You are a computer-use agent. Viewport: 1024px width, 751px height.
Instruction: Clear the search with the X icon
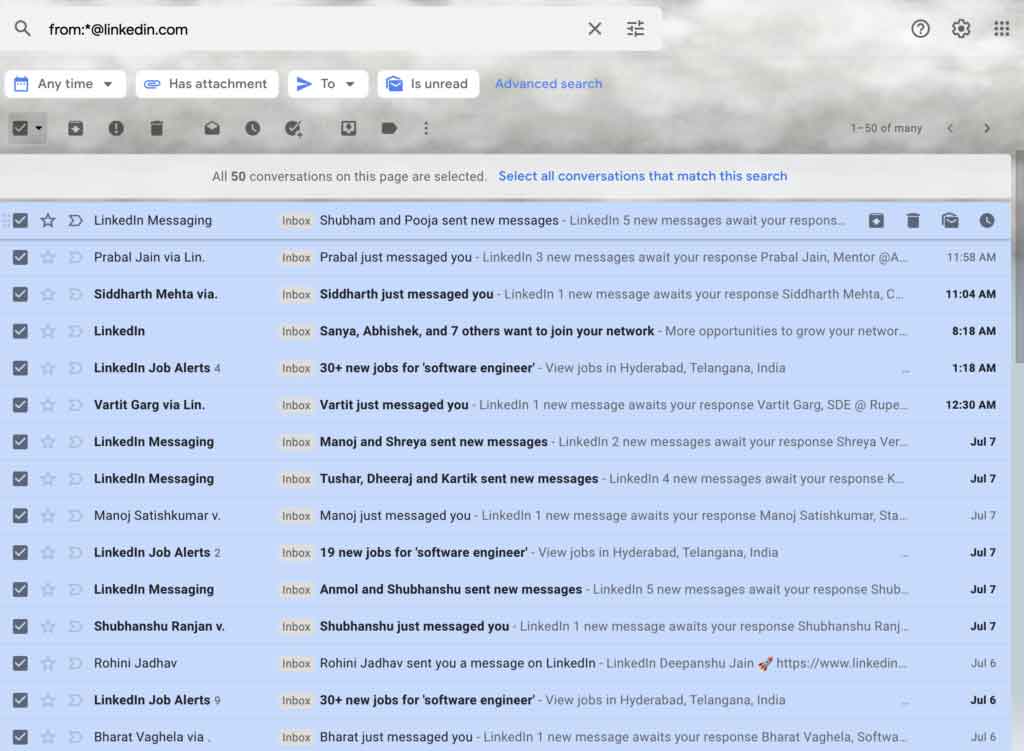pyautogui.click(x=594, y=29)
